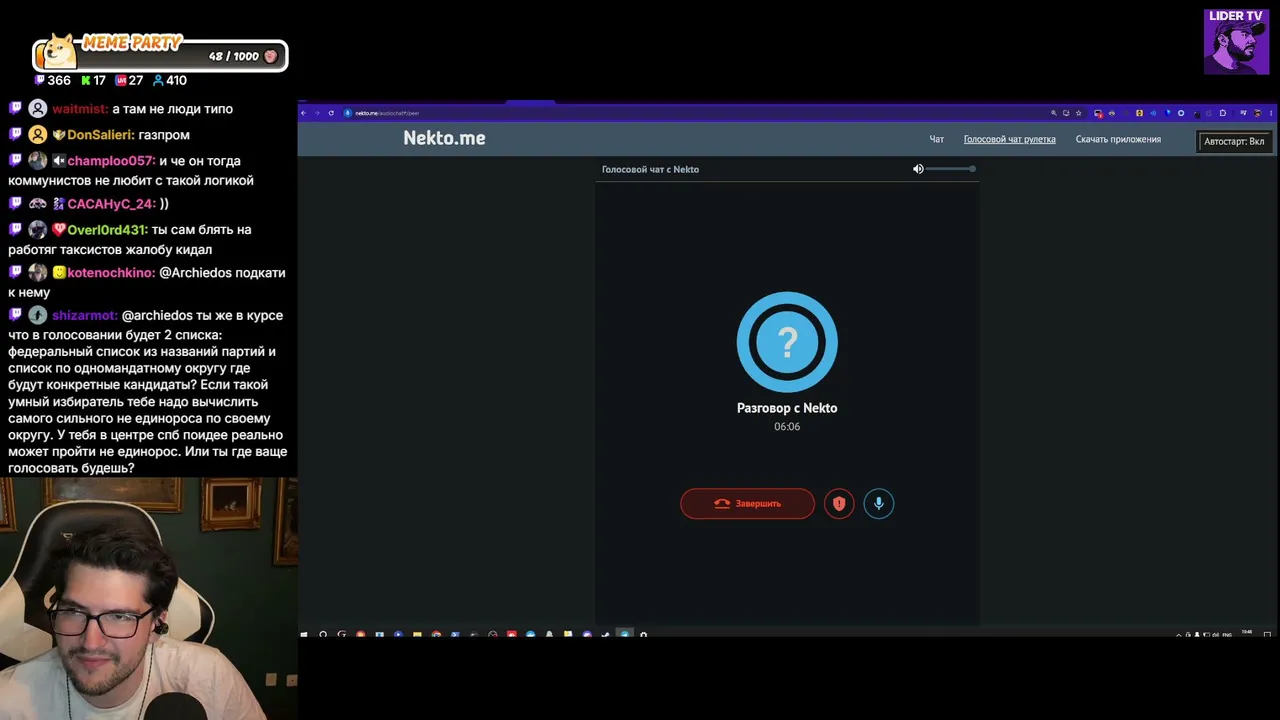Click the Meme Party goal bar
The image size is (1280, 720).
(160, 54)
